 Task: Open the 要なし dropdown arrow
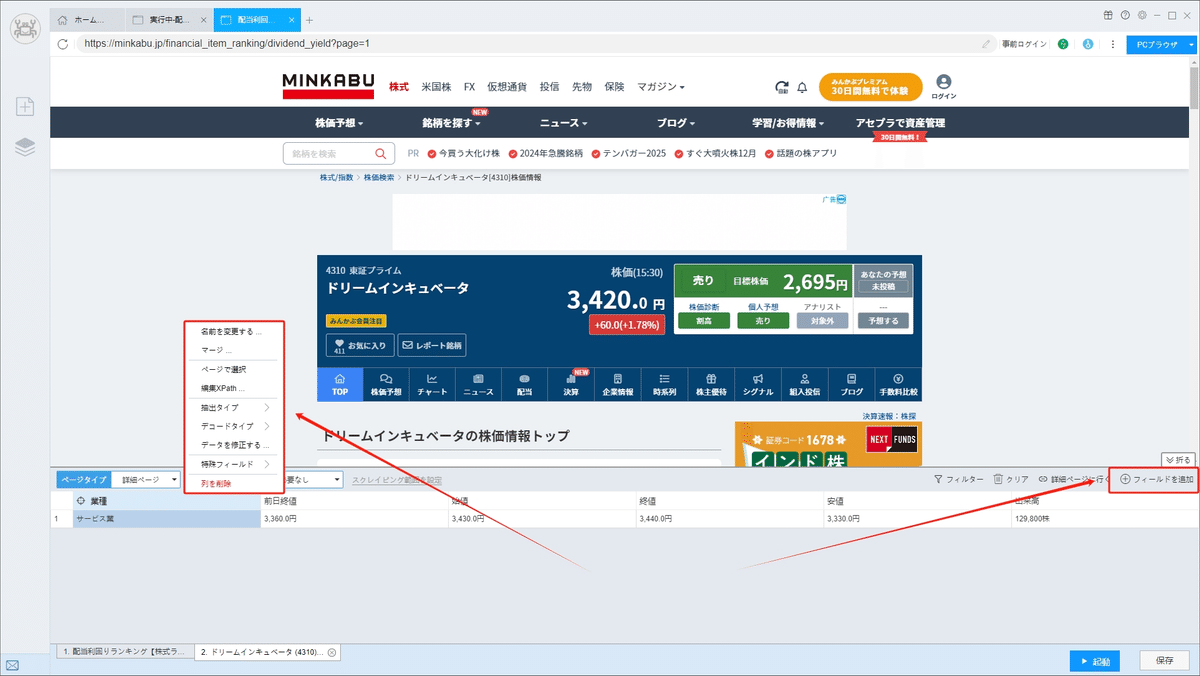[335, 480]
